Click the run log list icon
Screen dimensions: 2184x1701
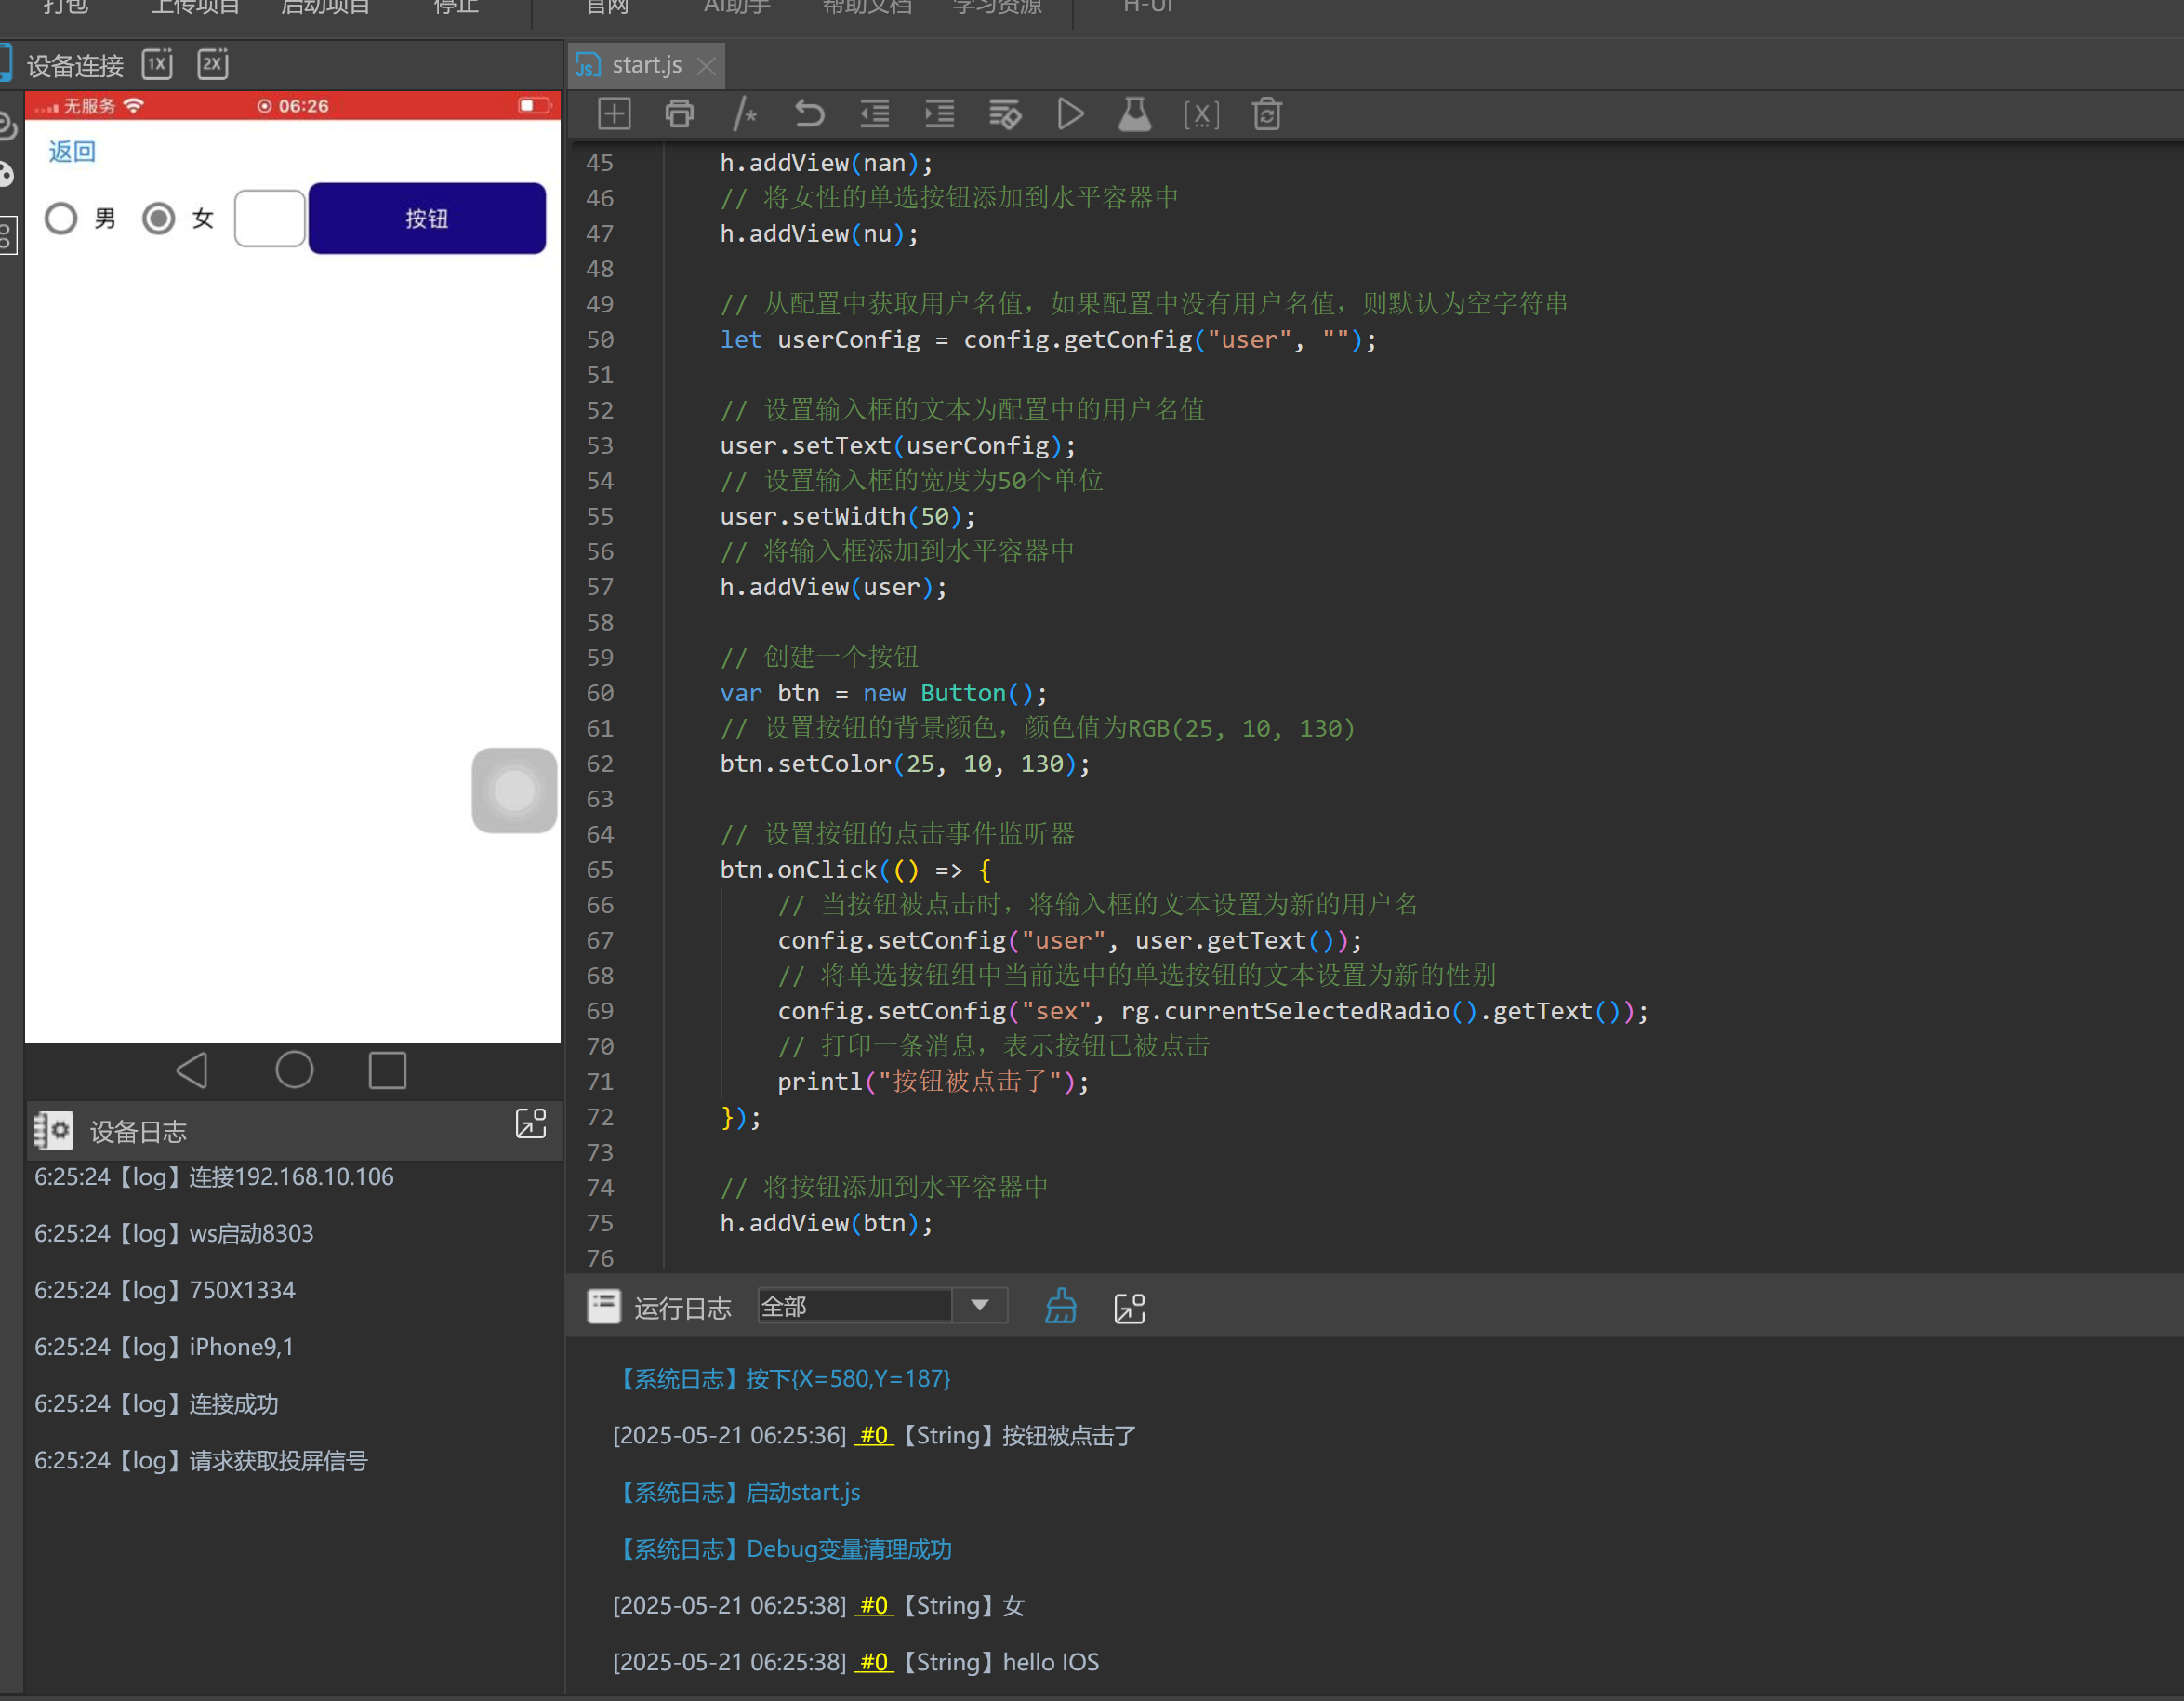coord(604,1307)
